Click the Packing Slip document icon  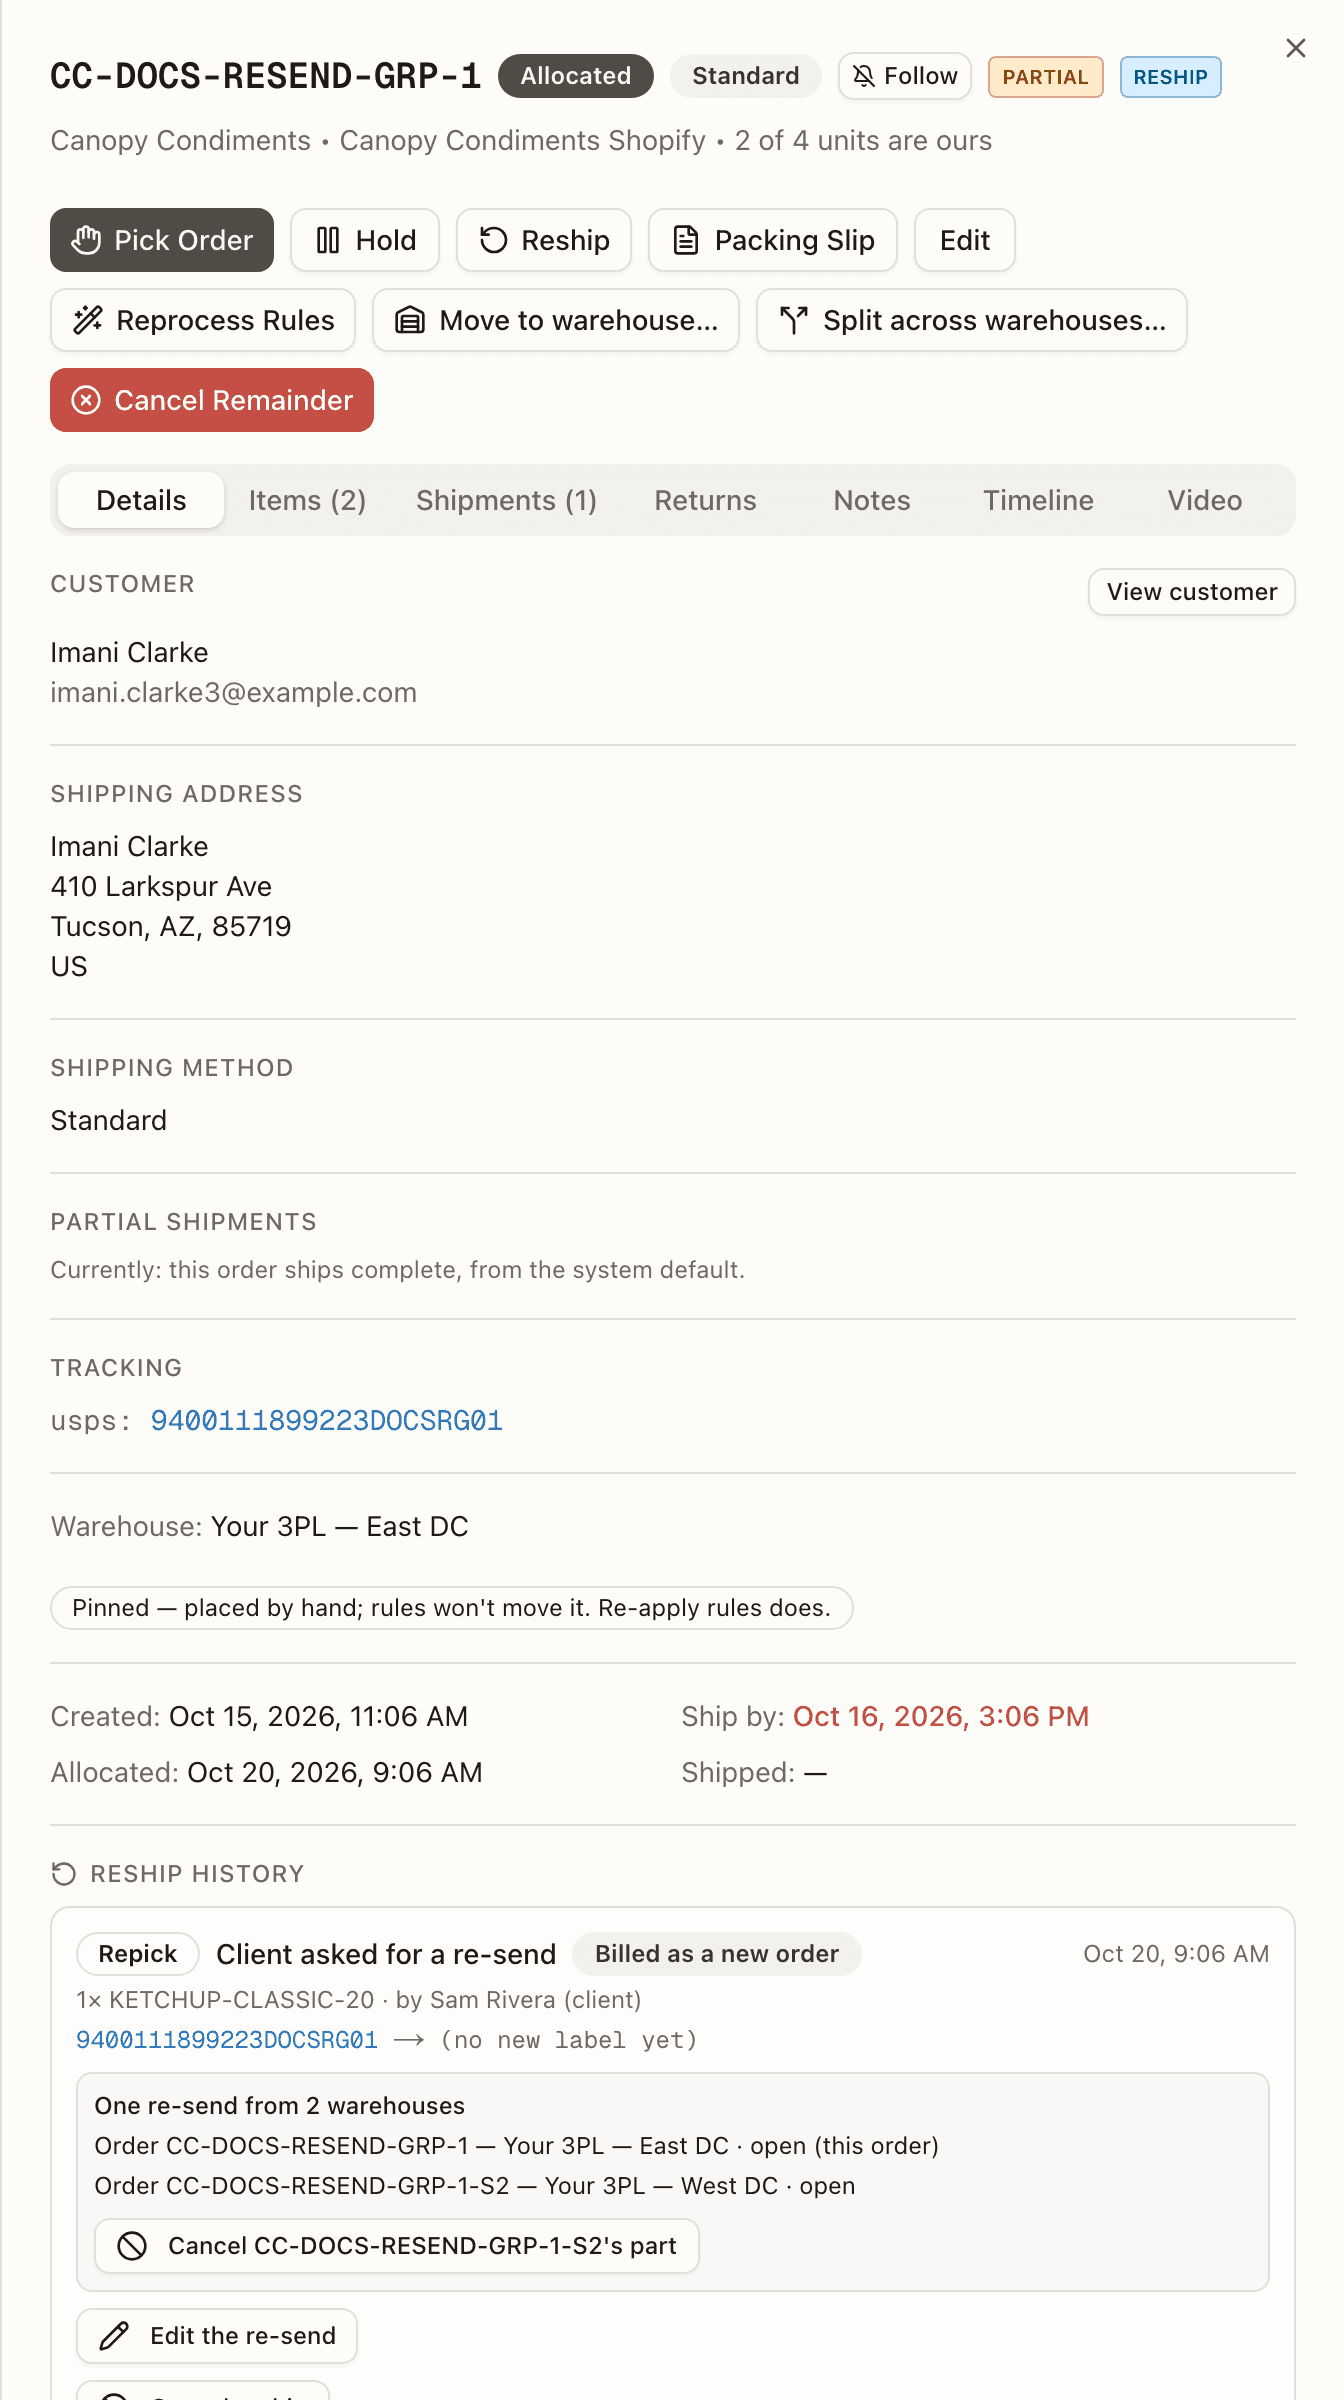tap(686, 240)
